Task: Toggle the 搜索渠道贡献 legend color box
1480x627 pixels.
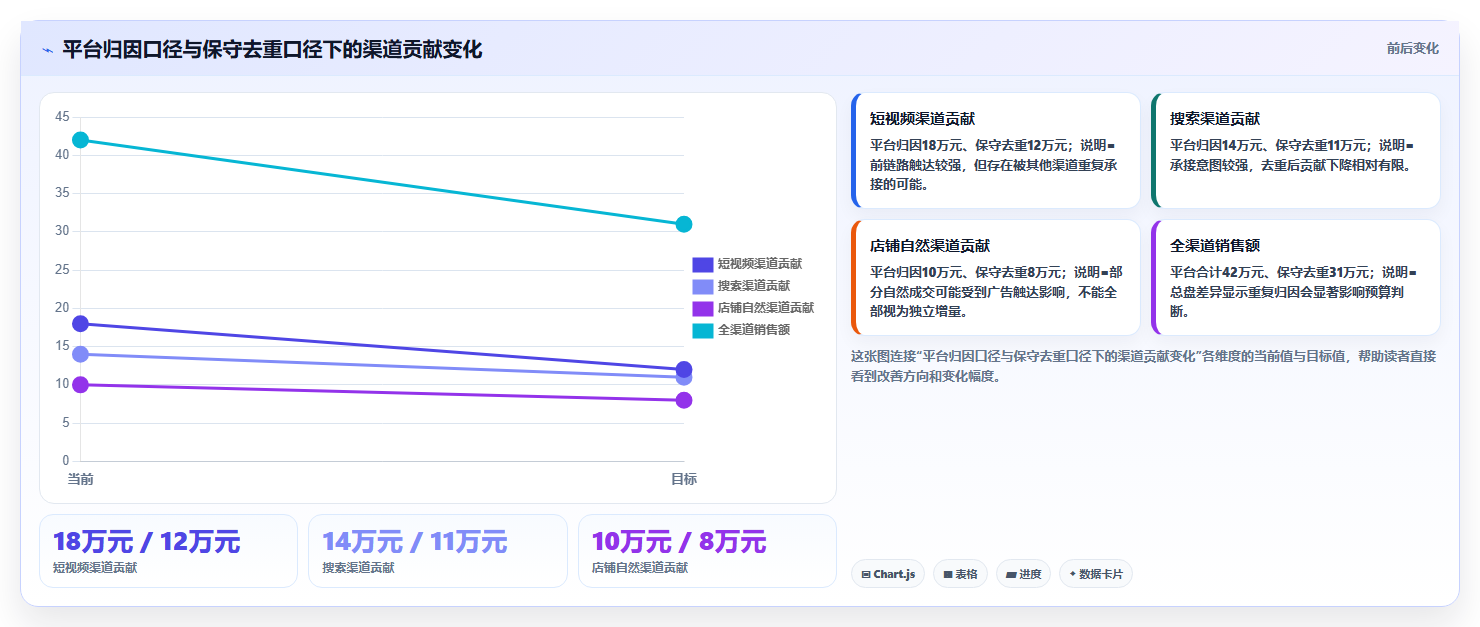Action: click(x=703, y=286)
